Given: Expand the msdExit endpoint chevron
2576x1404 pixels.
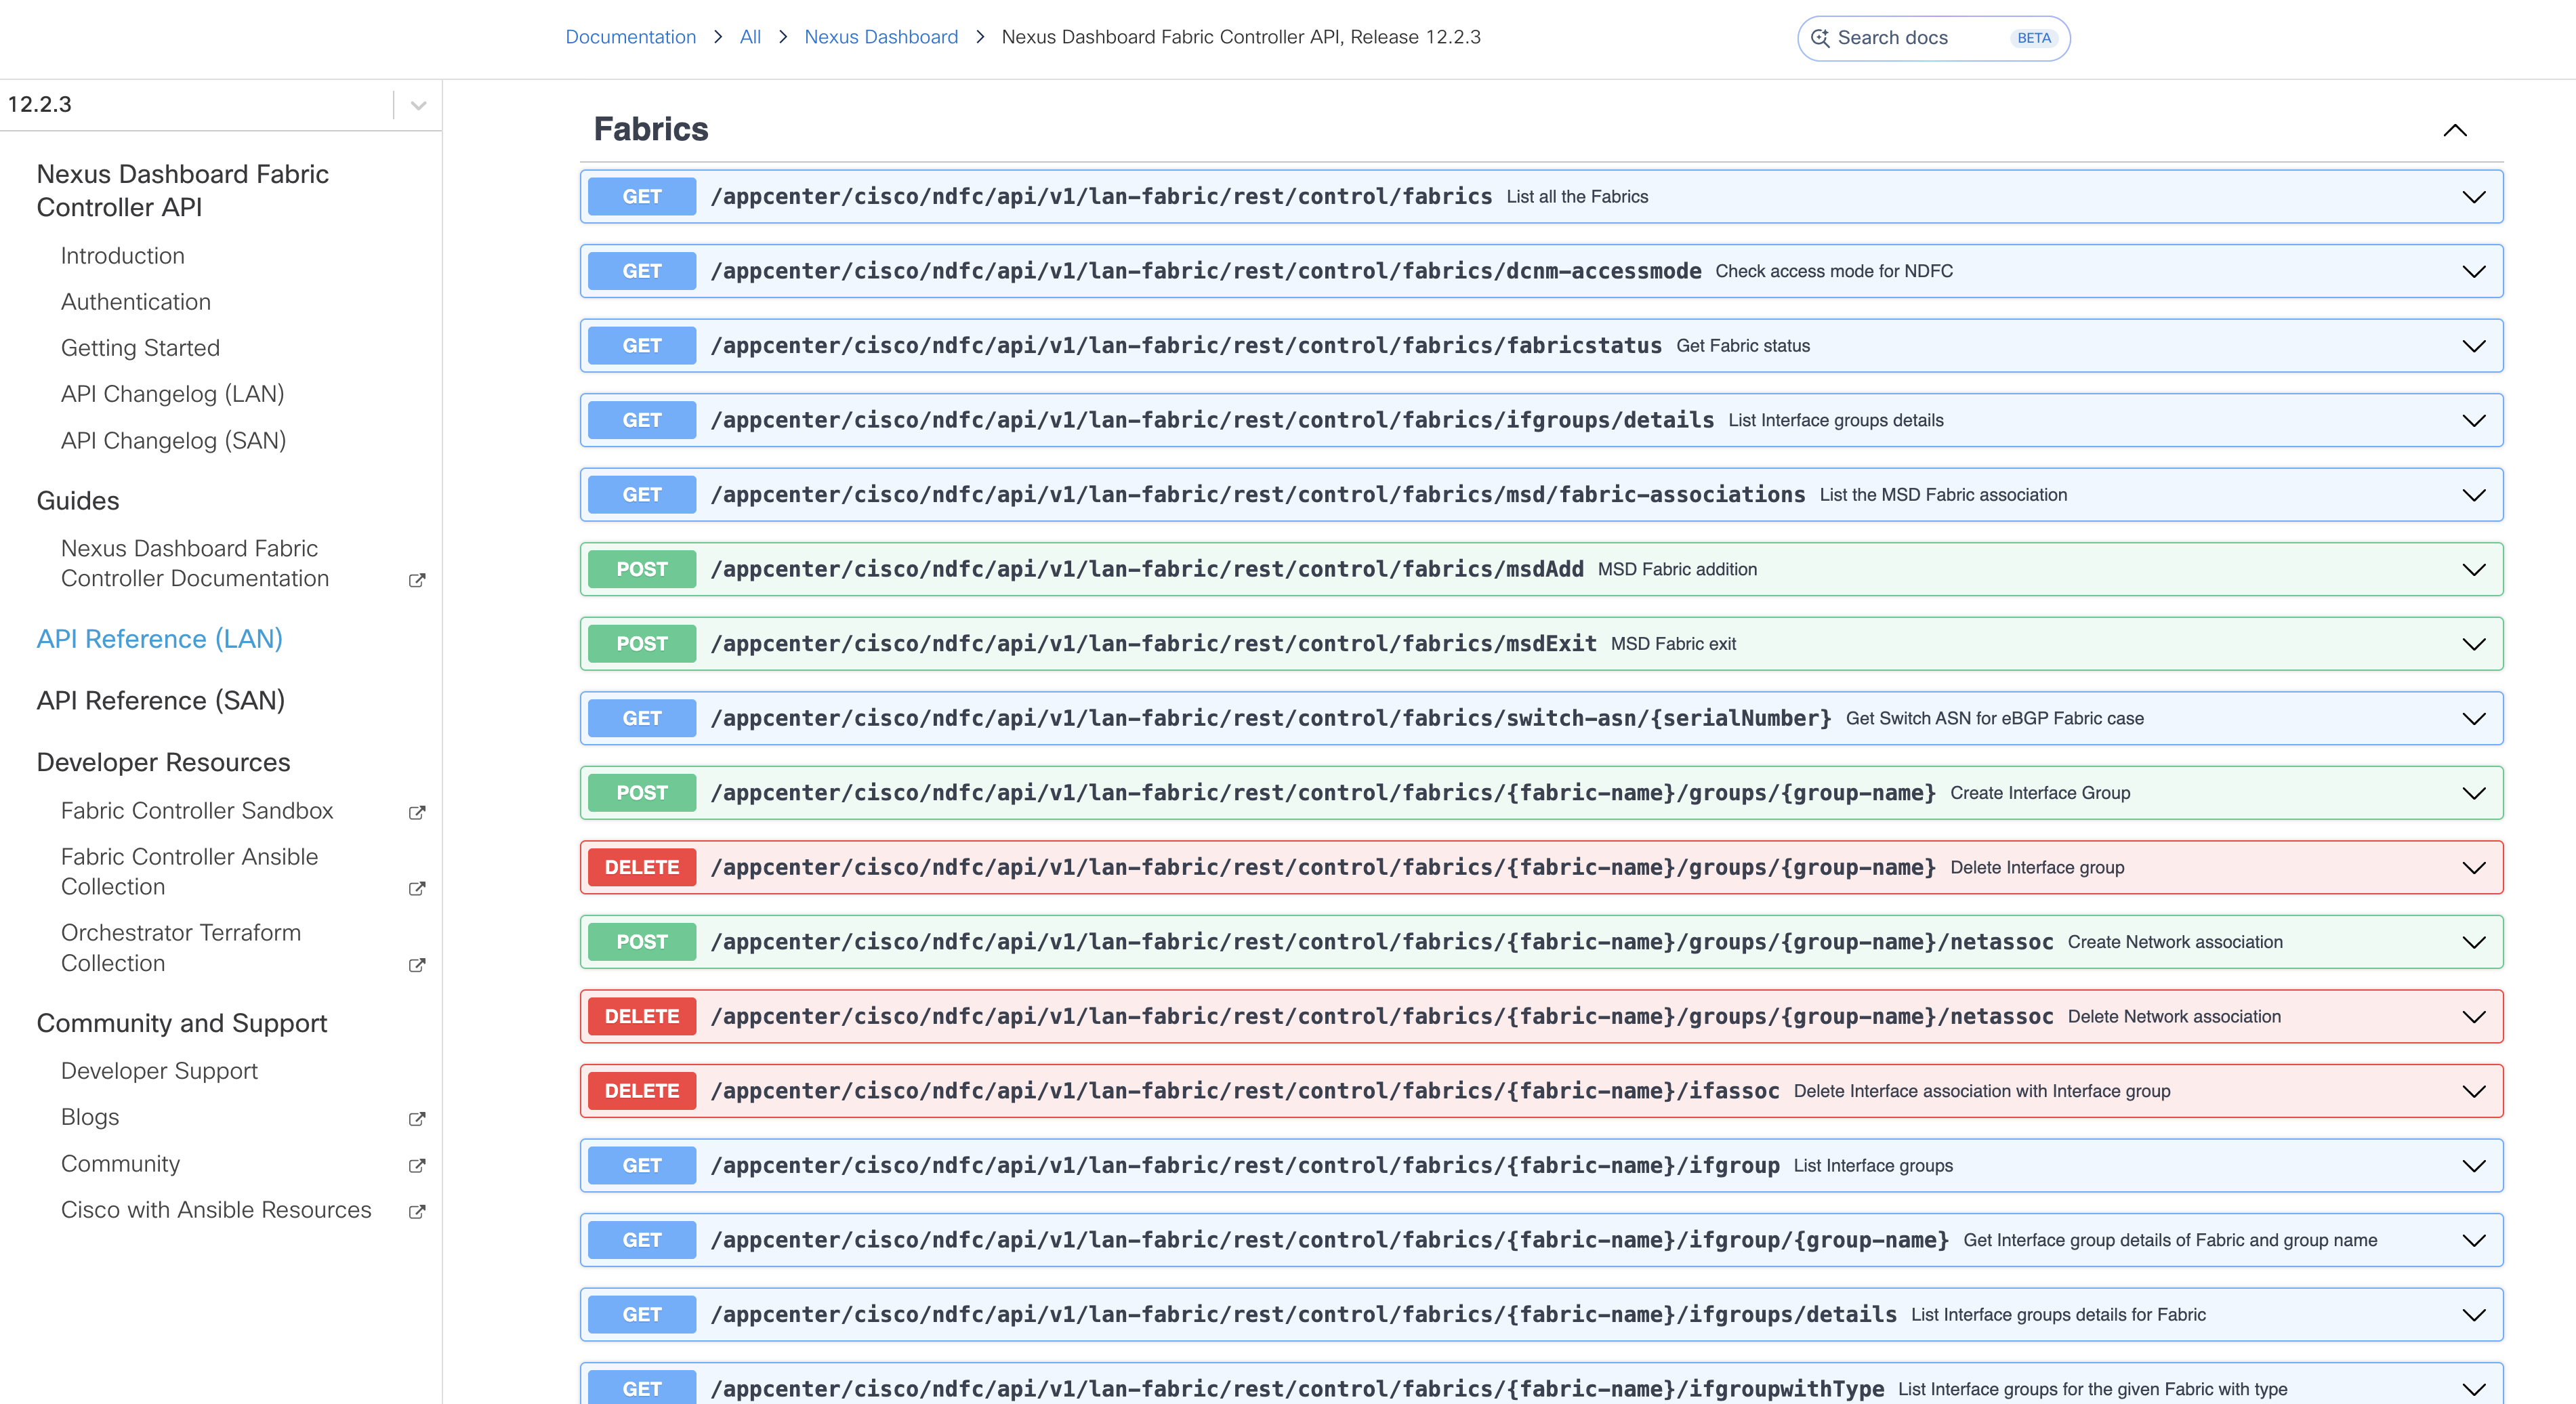Looking at the screenshot, I should (x=2474, y=644).
